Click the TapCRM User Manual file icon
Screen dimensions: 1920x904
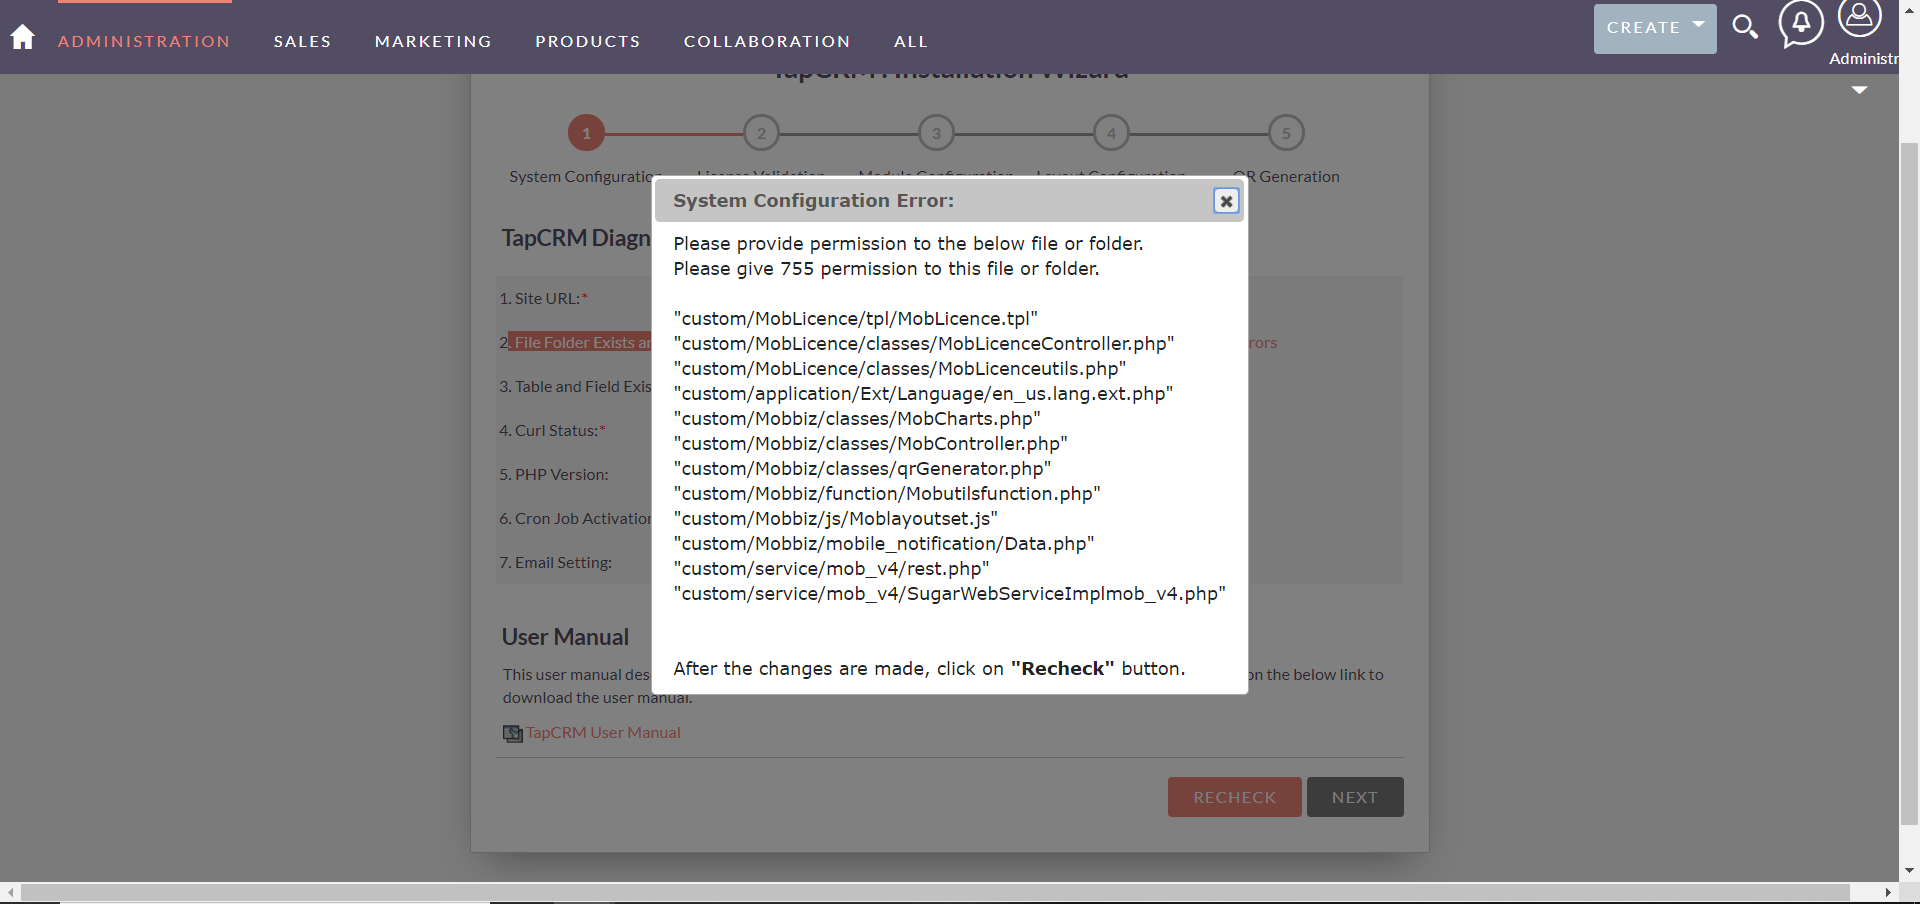513,733
